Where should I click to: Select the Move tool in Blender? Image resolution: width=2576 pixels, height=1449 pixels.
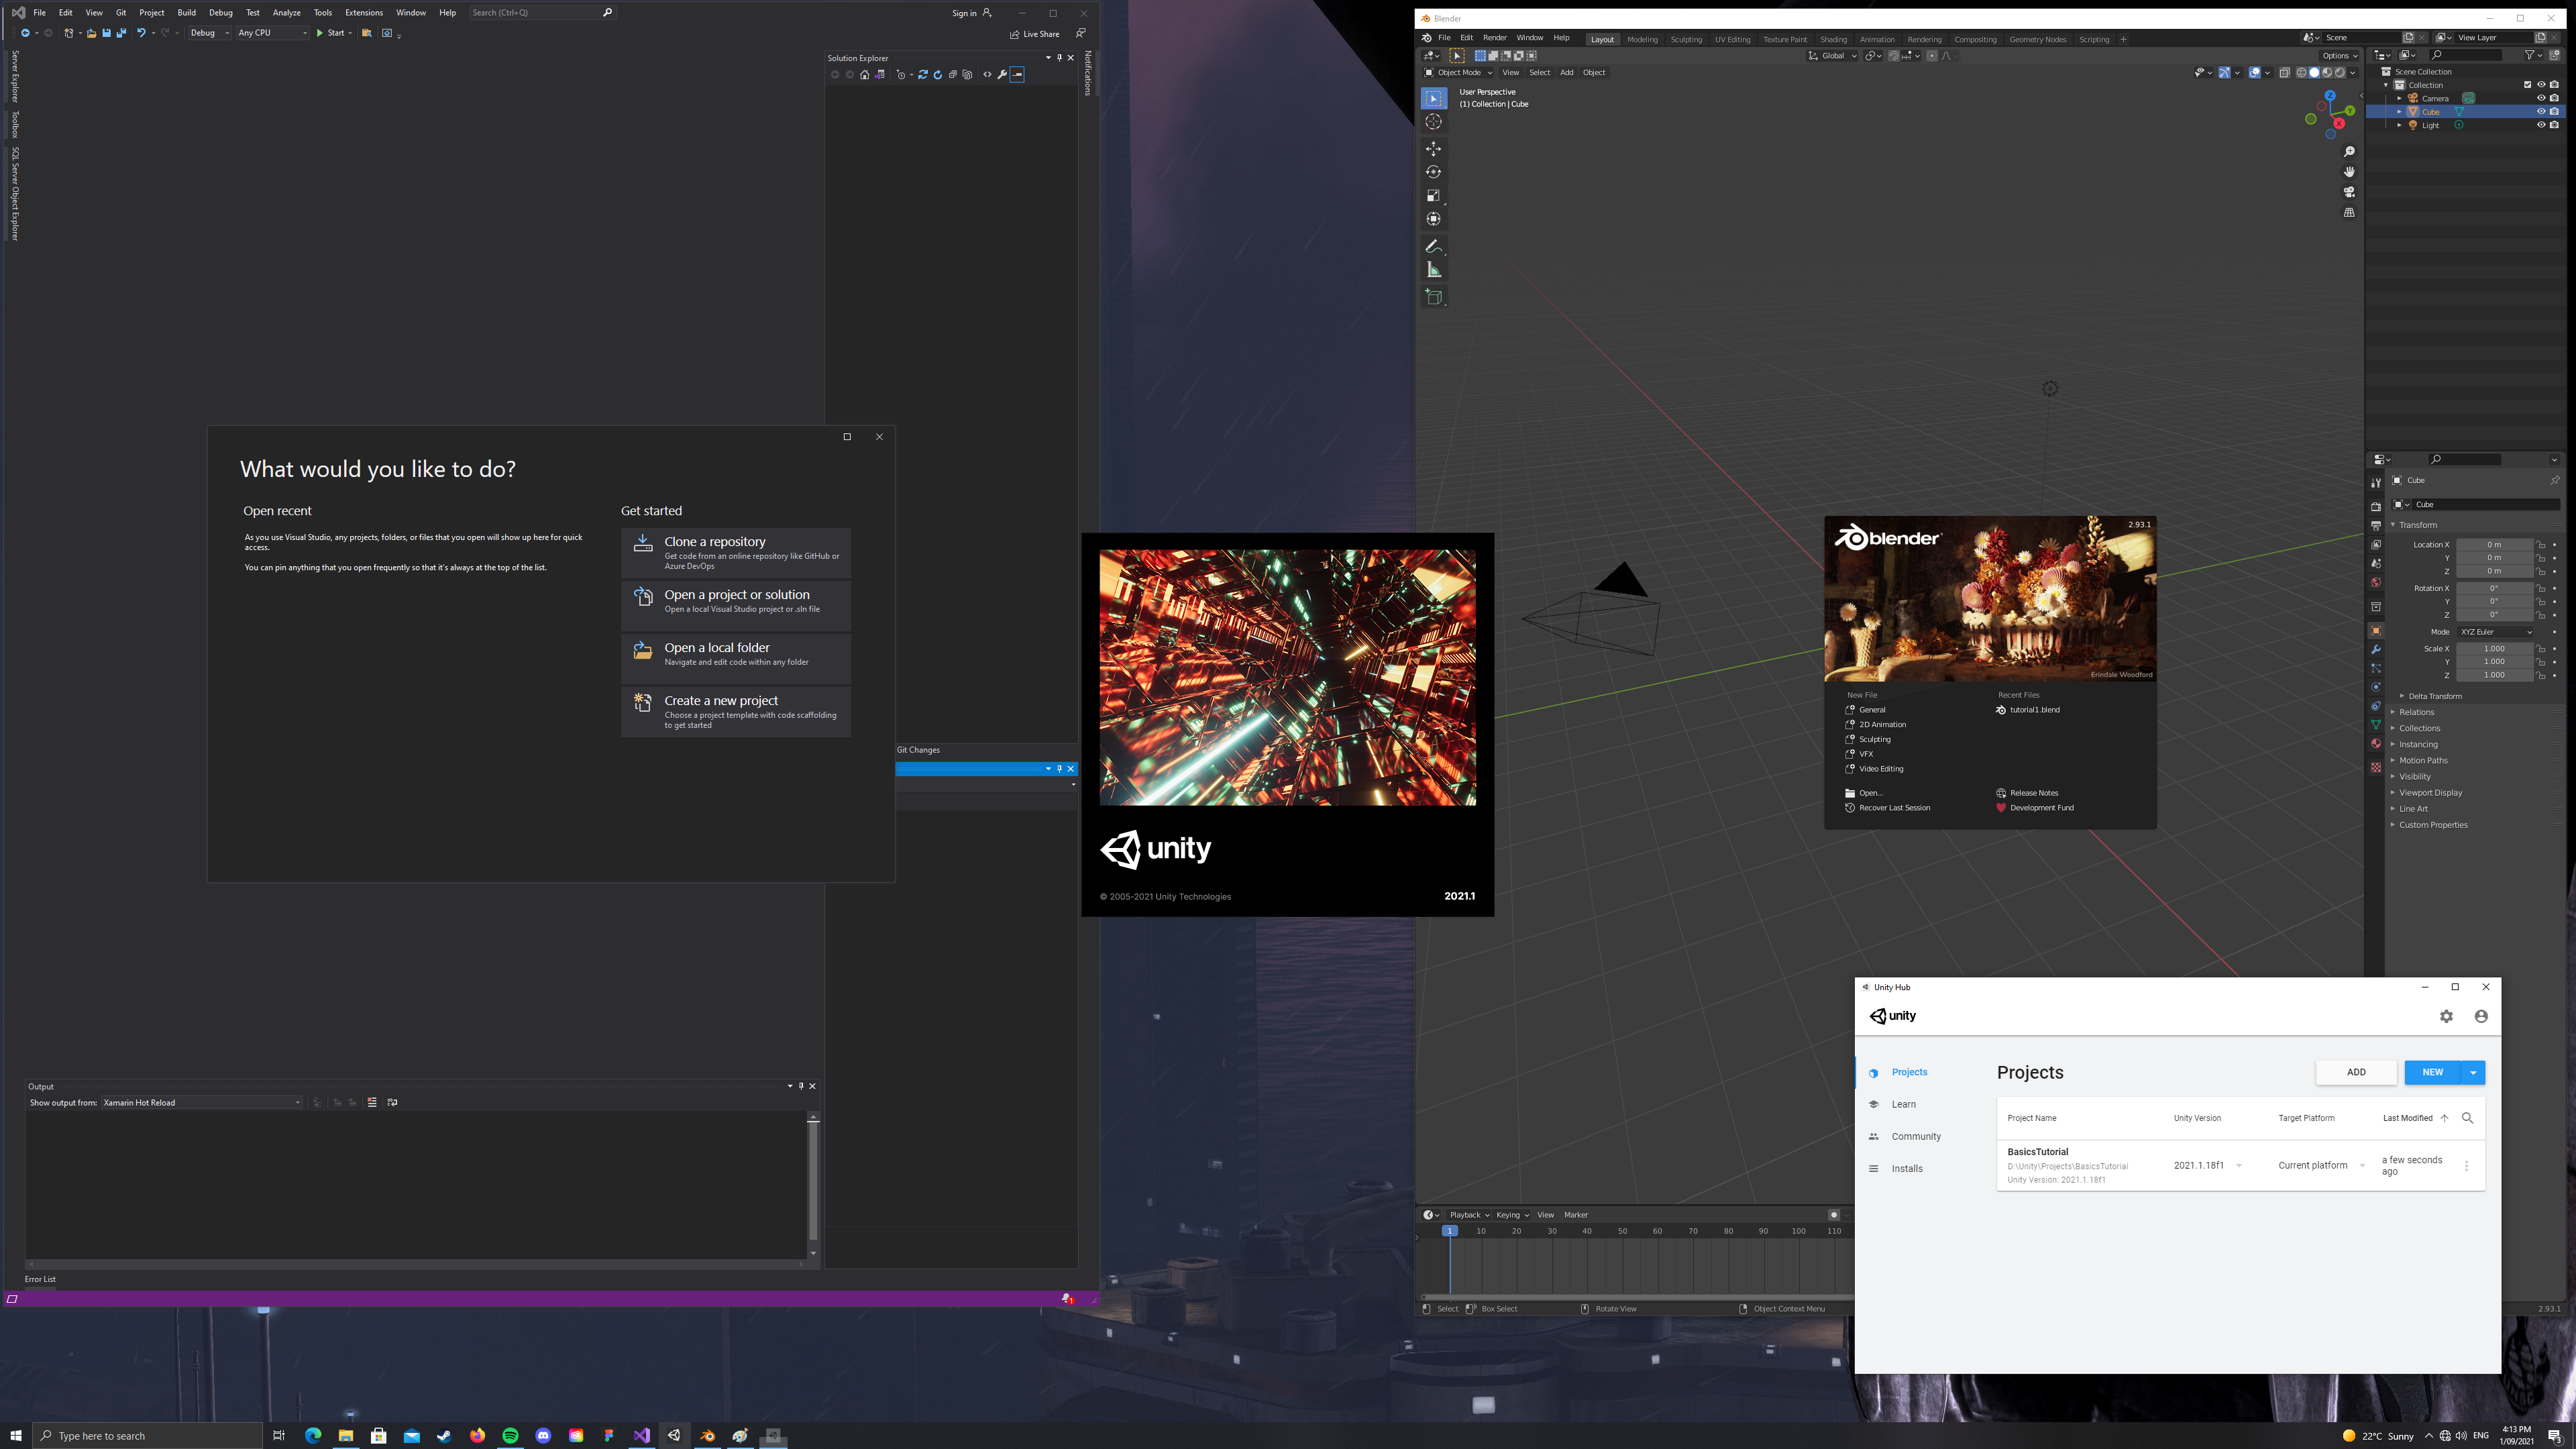1433,149
